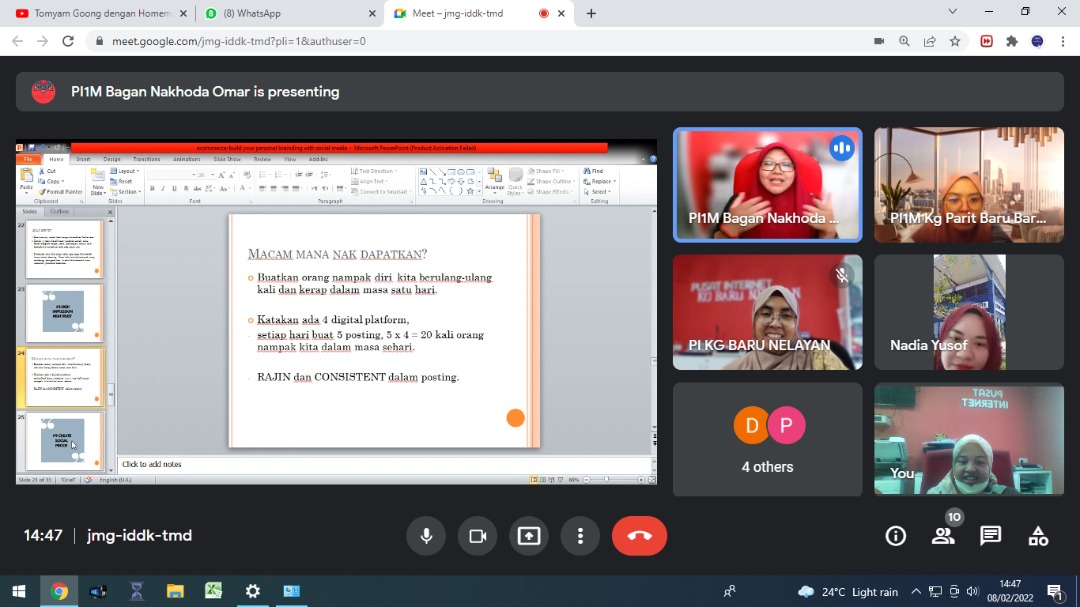Open the chat with everyone panel
This screenshot has height=607, width=1080.
point(991,536)
